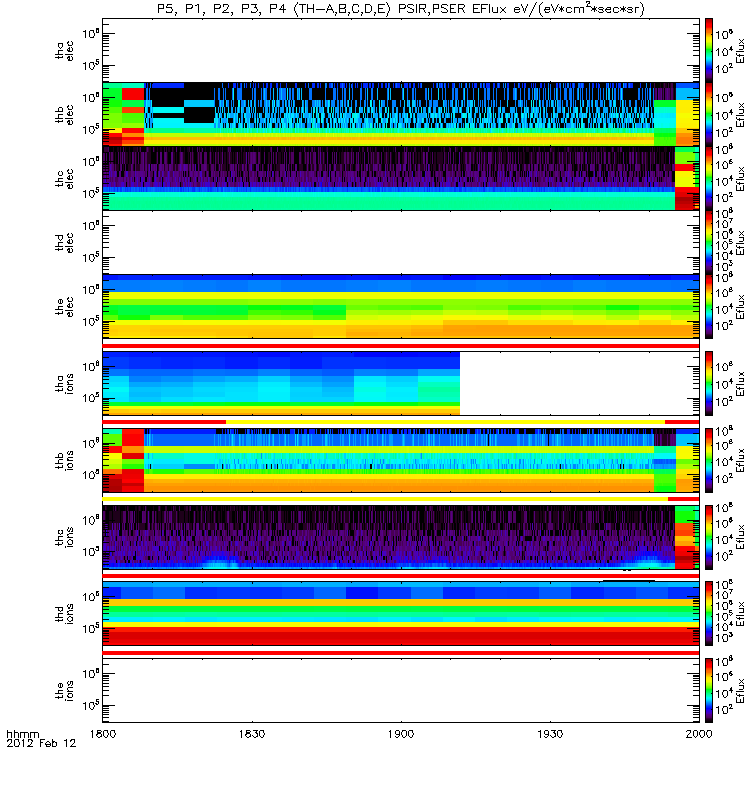Select the 'the ions' axis label
Viewport: 750px width, 800px height.
65,690
